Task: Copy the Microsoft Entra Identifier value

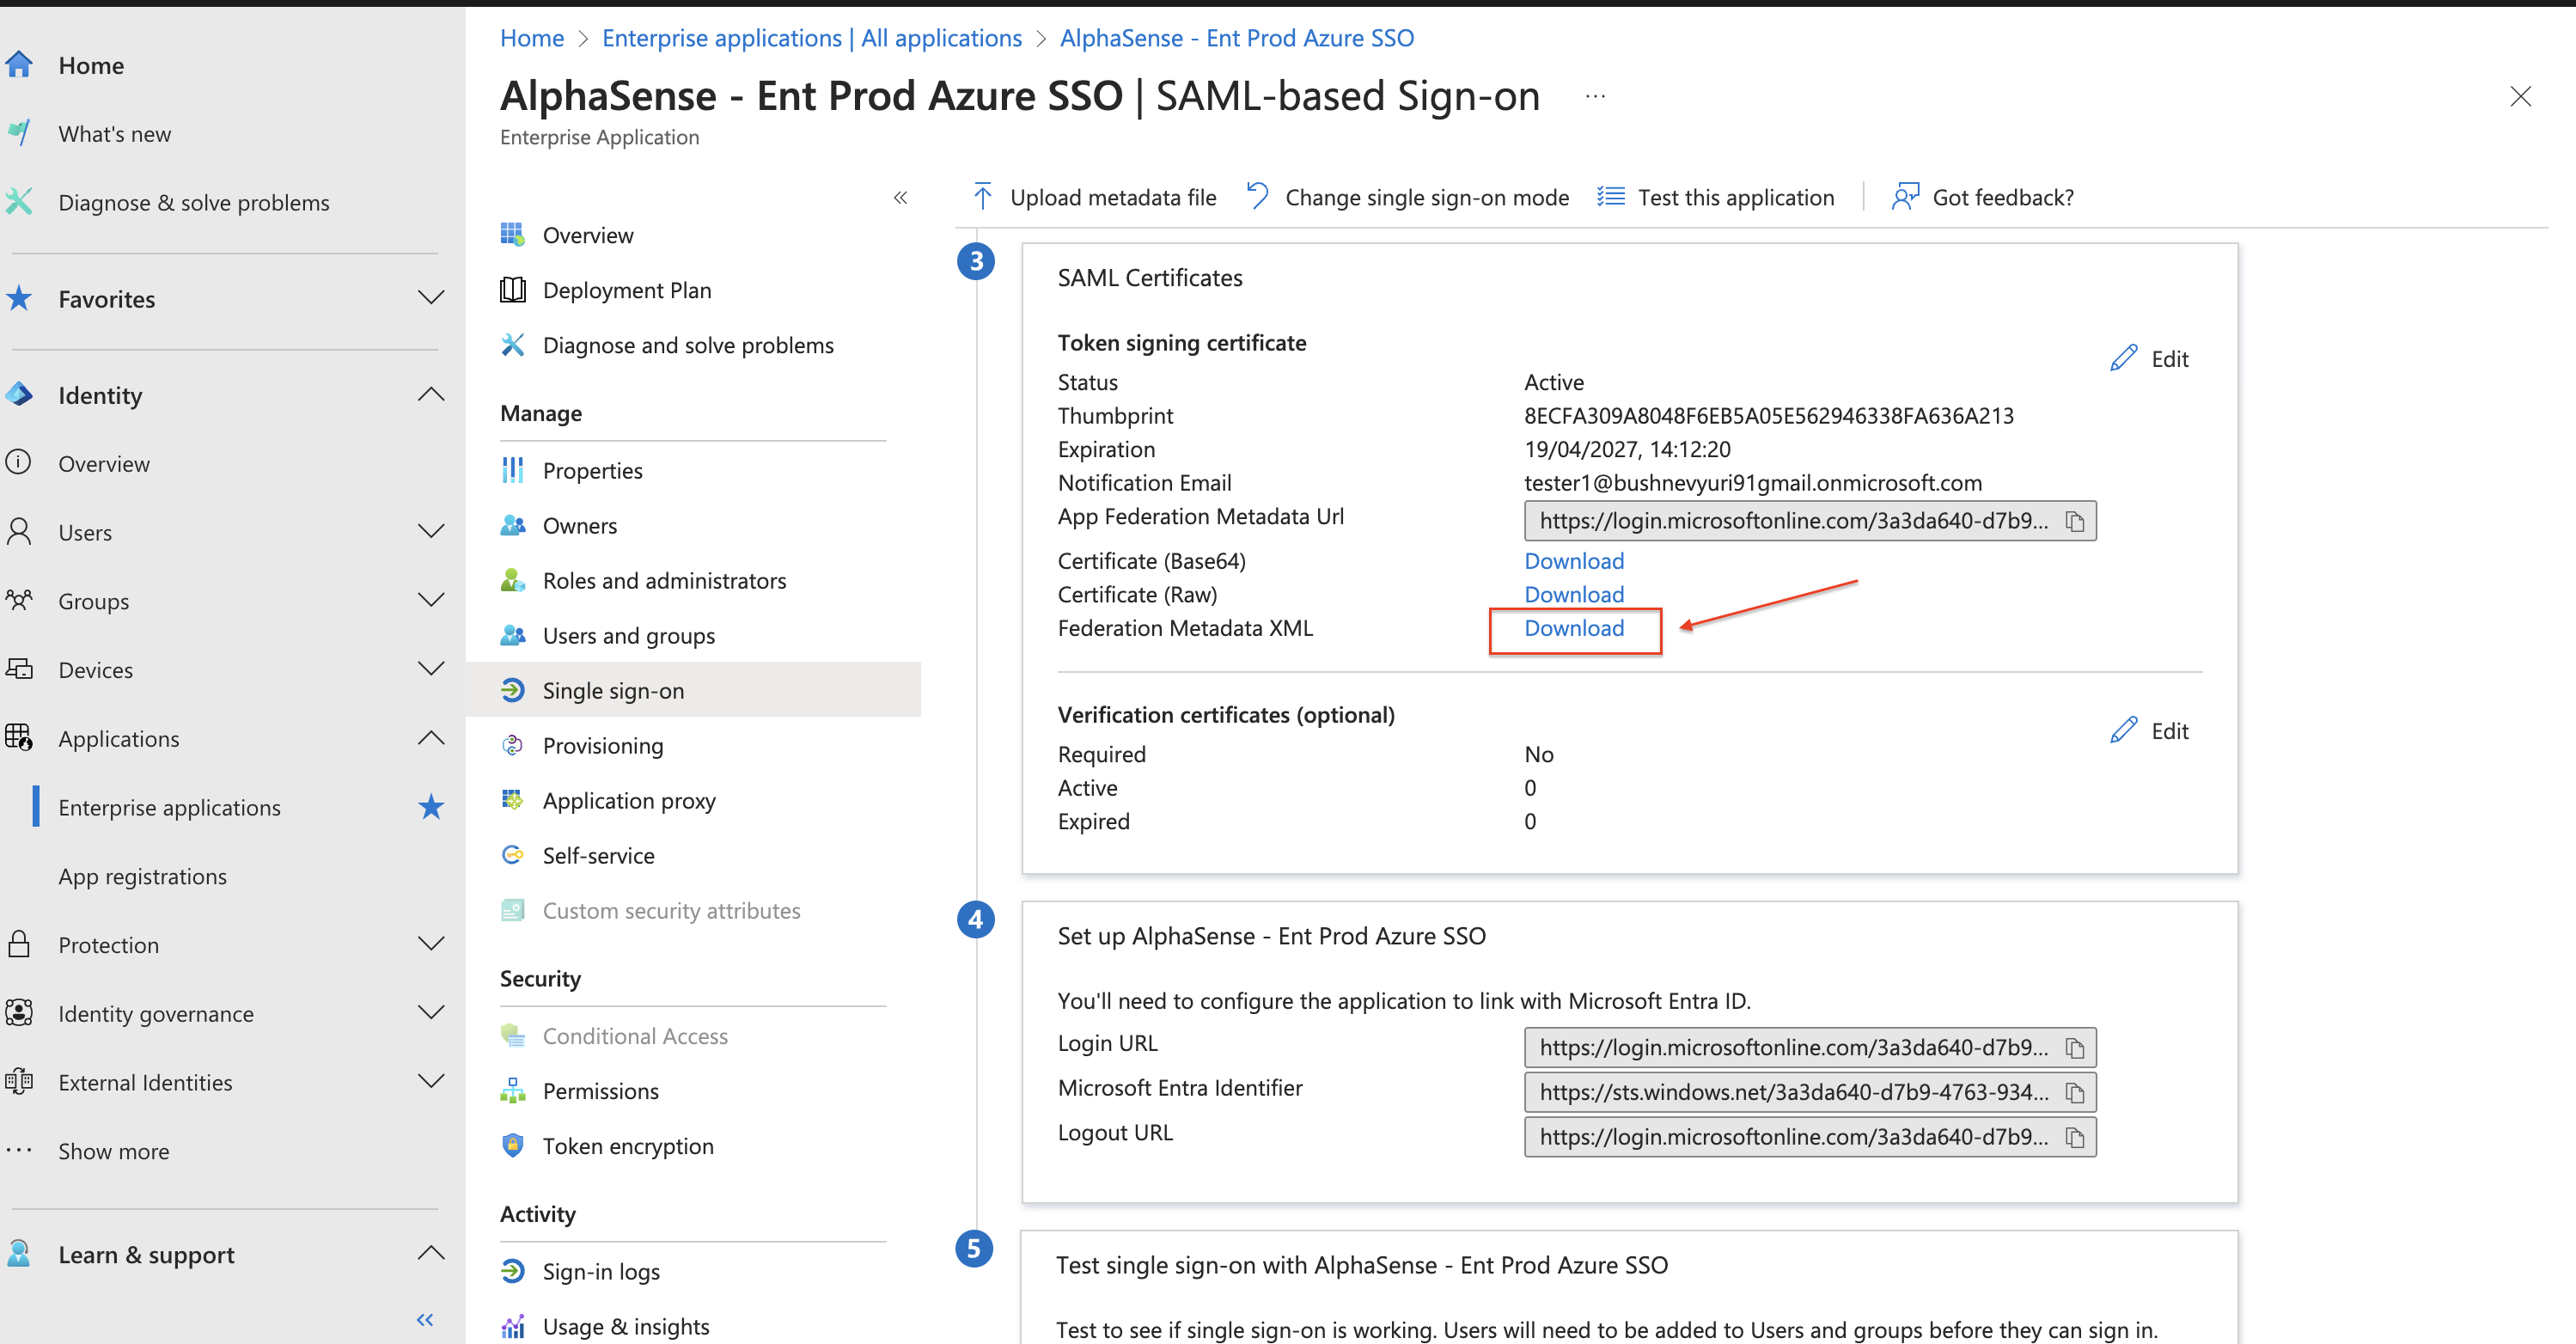Action: tap(2076, 1093)
